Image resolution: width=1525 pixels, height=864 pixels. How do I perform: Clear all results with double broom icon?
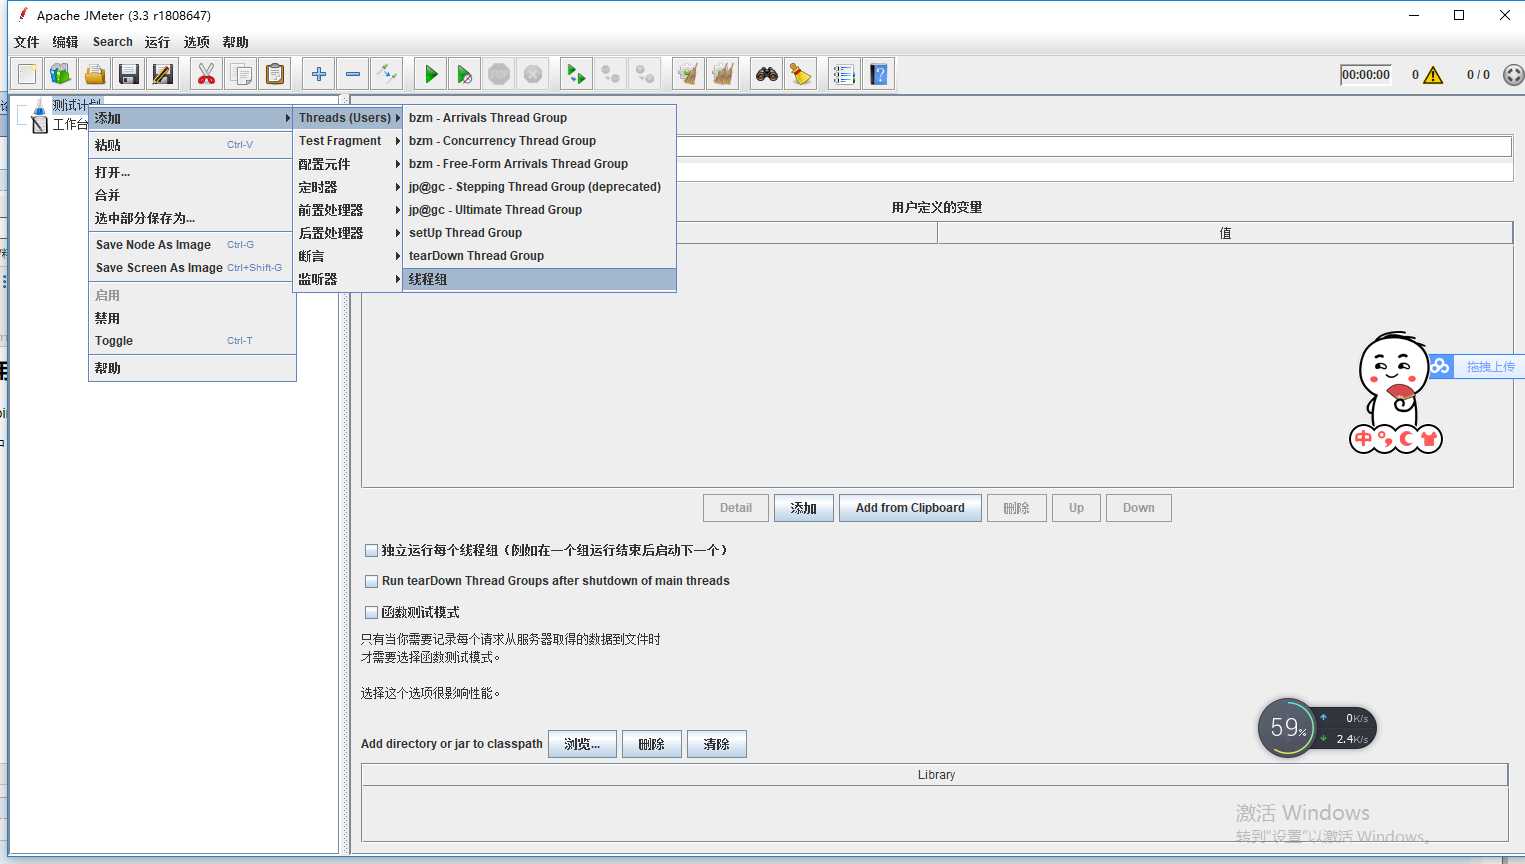(723, 74)
